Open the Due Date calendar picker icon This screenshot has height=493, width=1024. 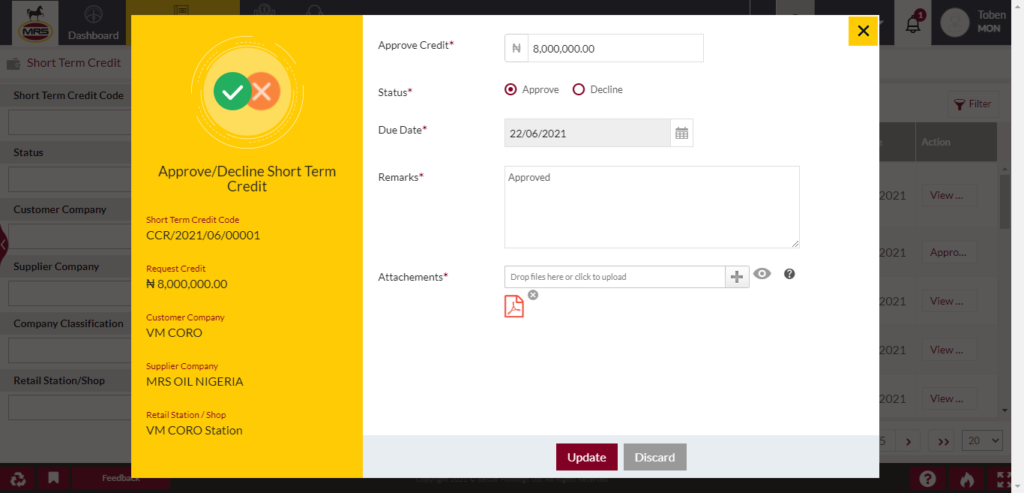tap(682, 133)
